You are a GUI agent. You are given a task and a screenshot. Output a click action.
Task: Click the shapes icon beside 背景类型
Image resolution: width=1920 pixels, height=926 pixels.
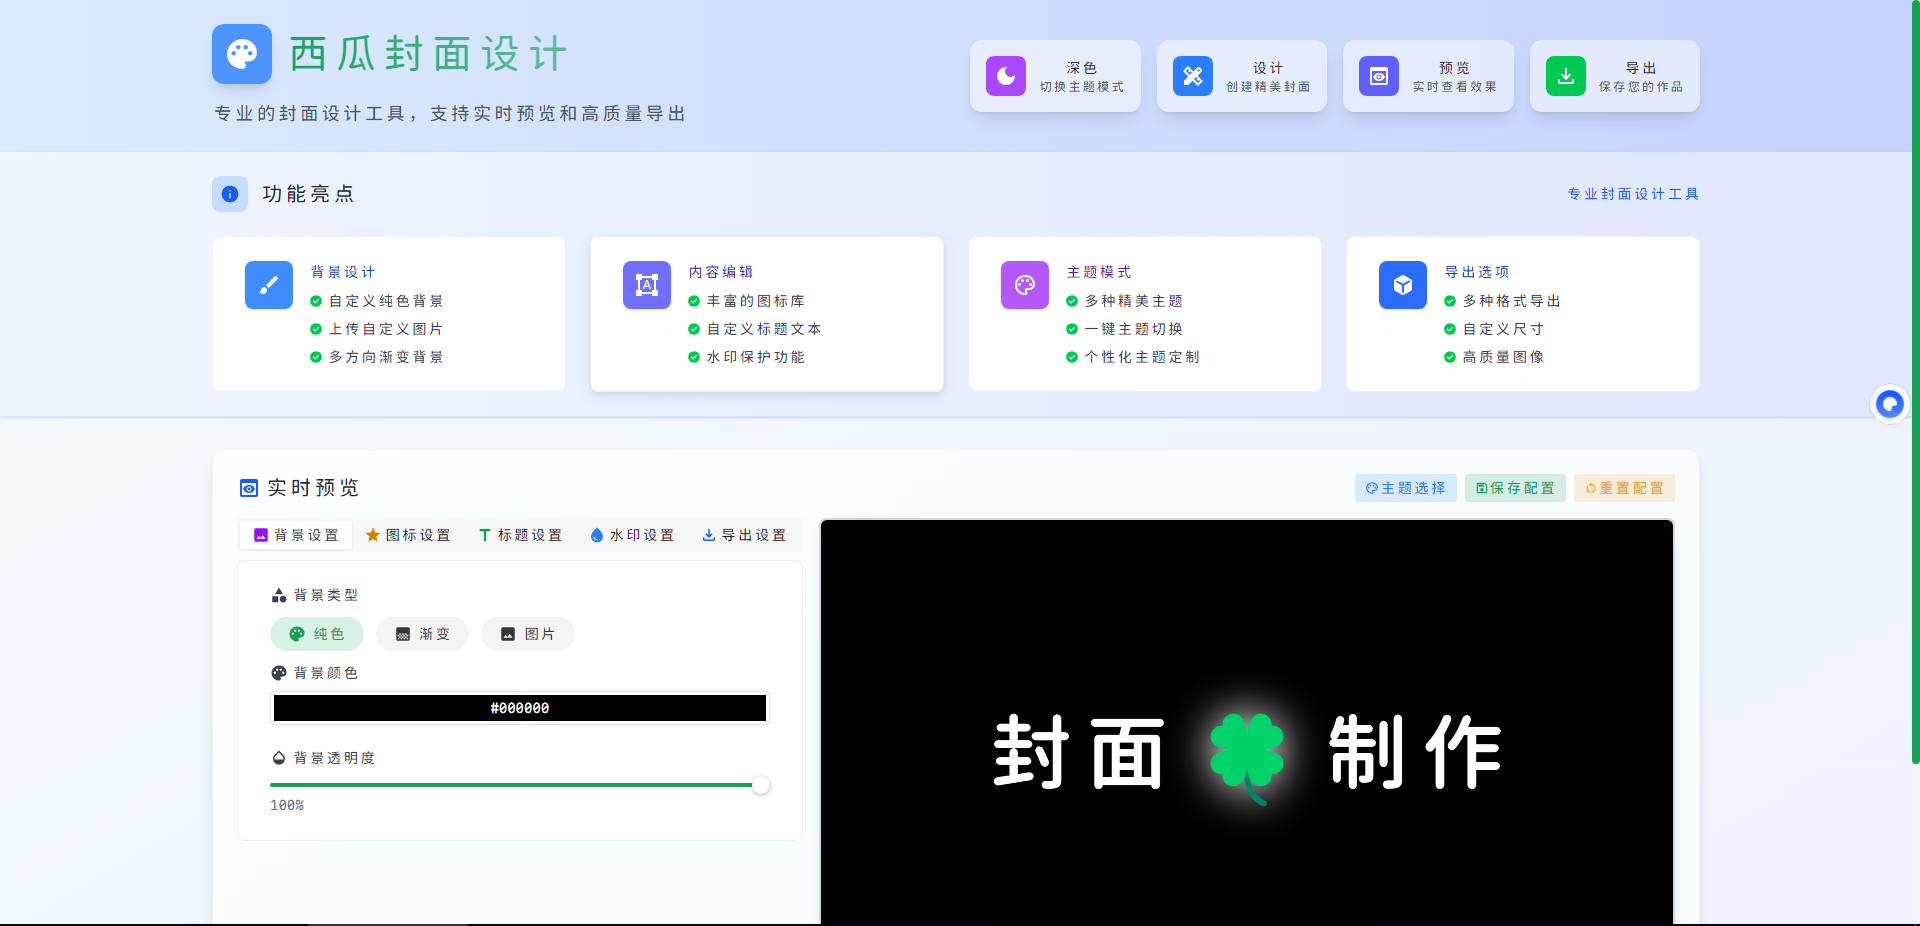click(279, 595)
